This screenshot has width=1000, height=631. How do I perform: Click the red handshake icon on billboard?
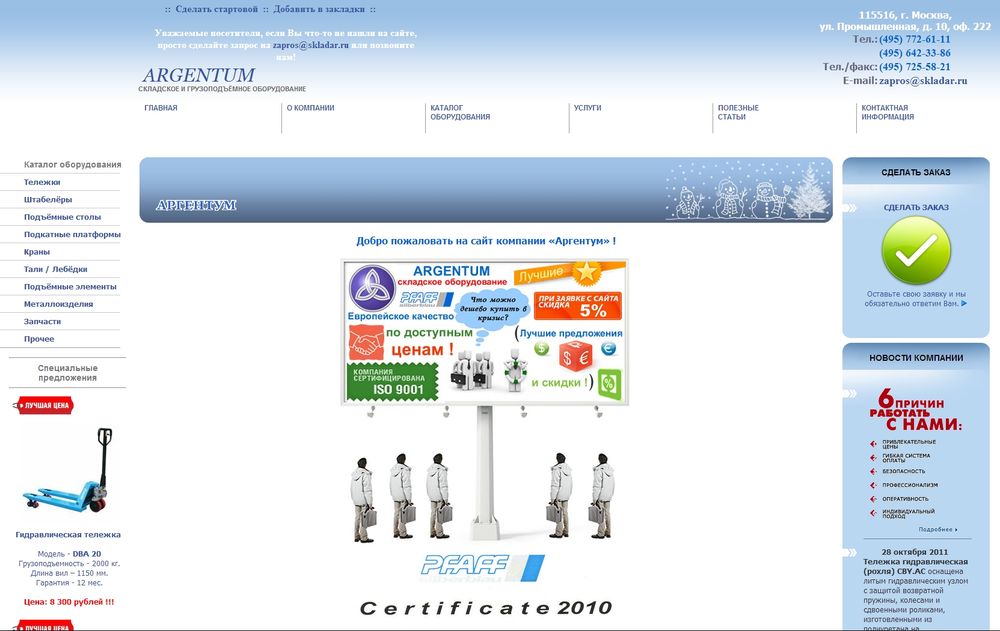coord(366,343)
